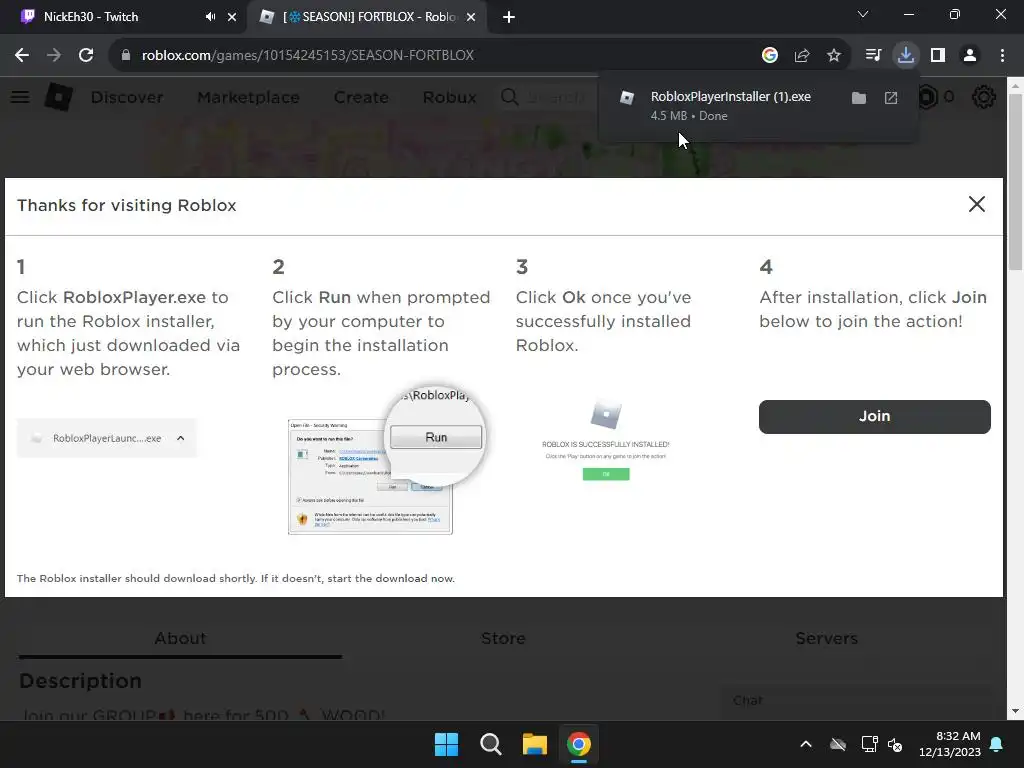
Task: Close the NickEh30 Twitch tab
Action: pos(232,17)
